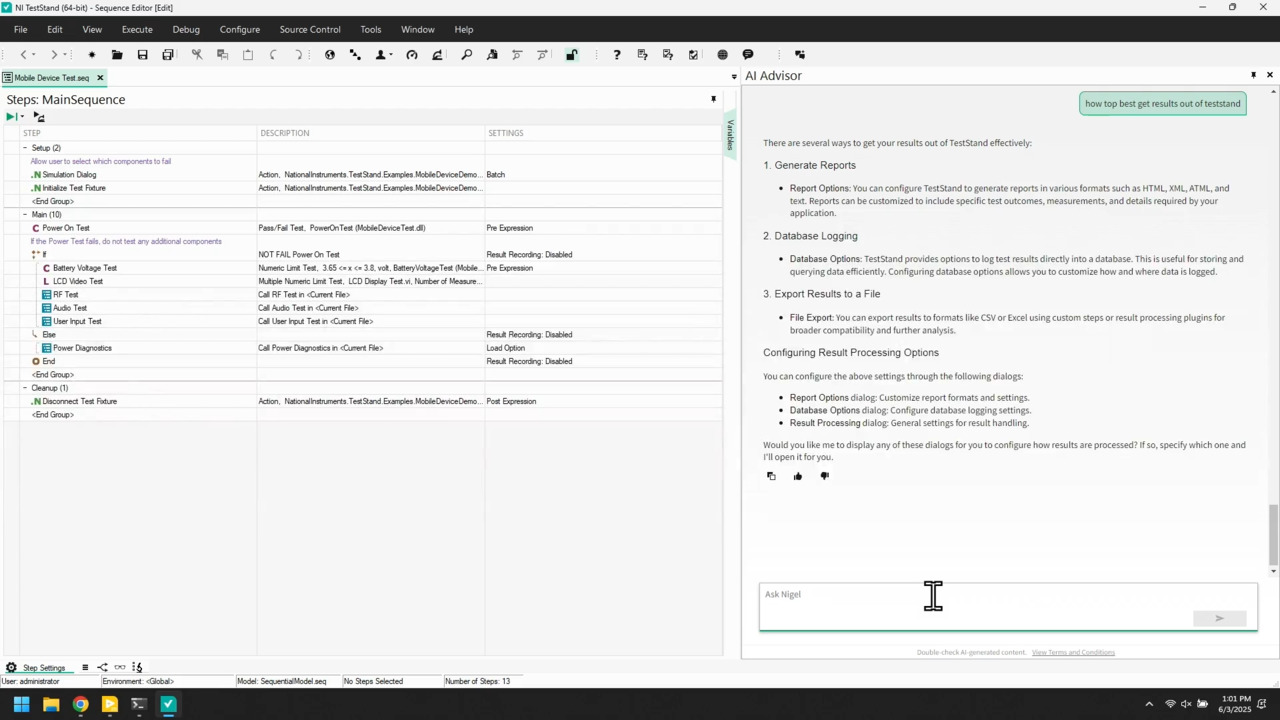
Task: Pin the Steps: MainSequence pane
Action: (713, 99)
